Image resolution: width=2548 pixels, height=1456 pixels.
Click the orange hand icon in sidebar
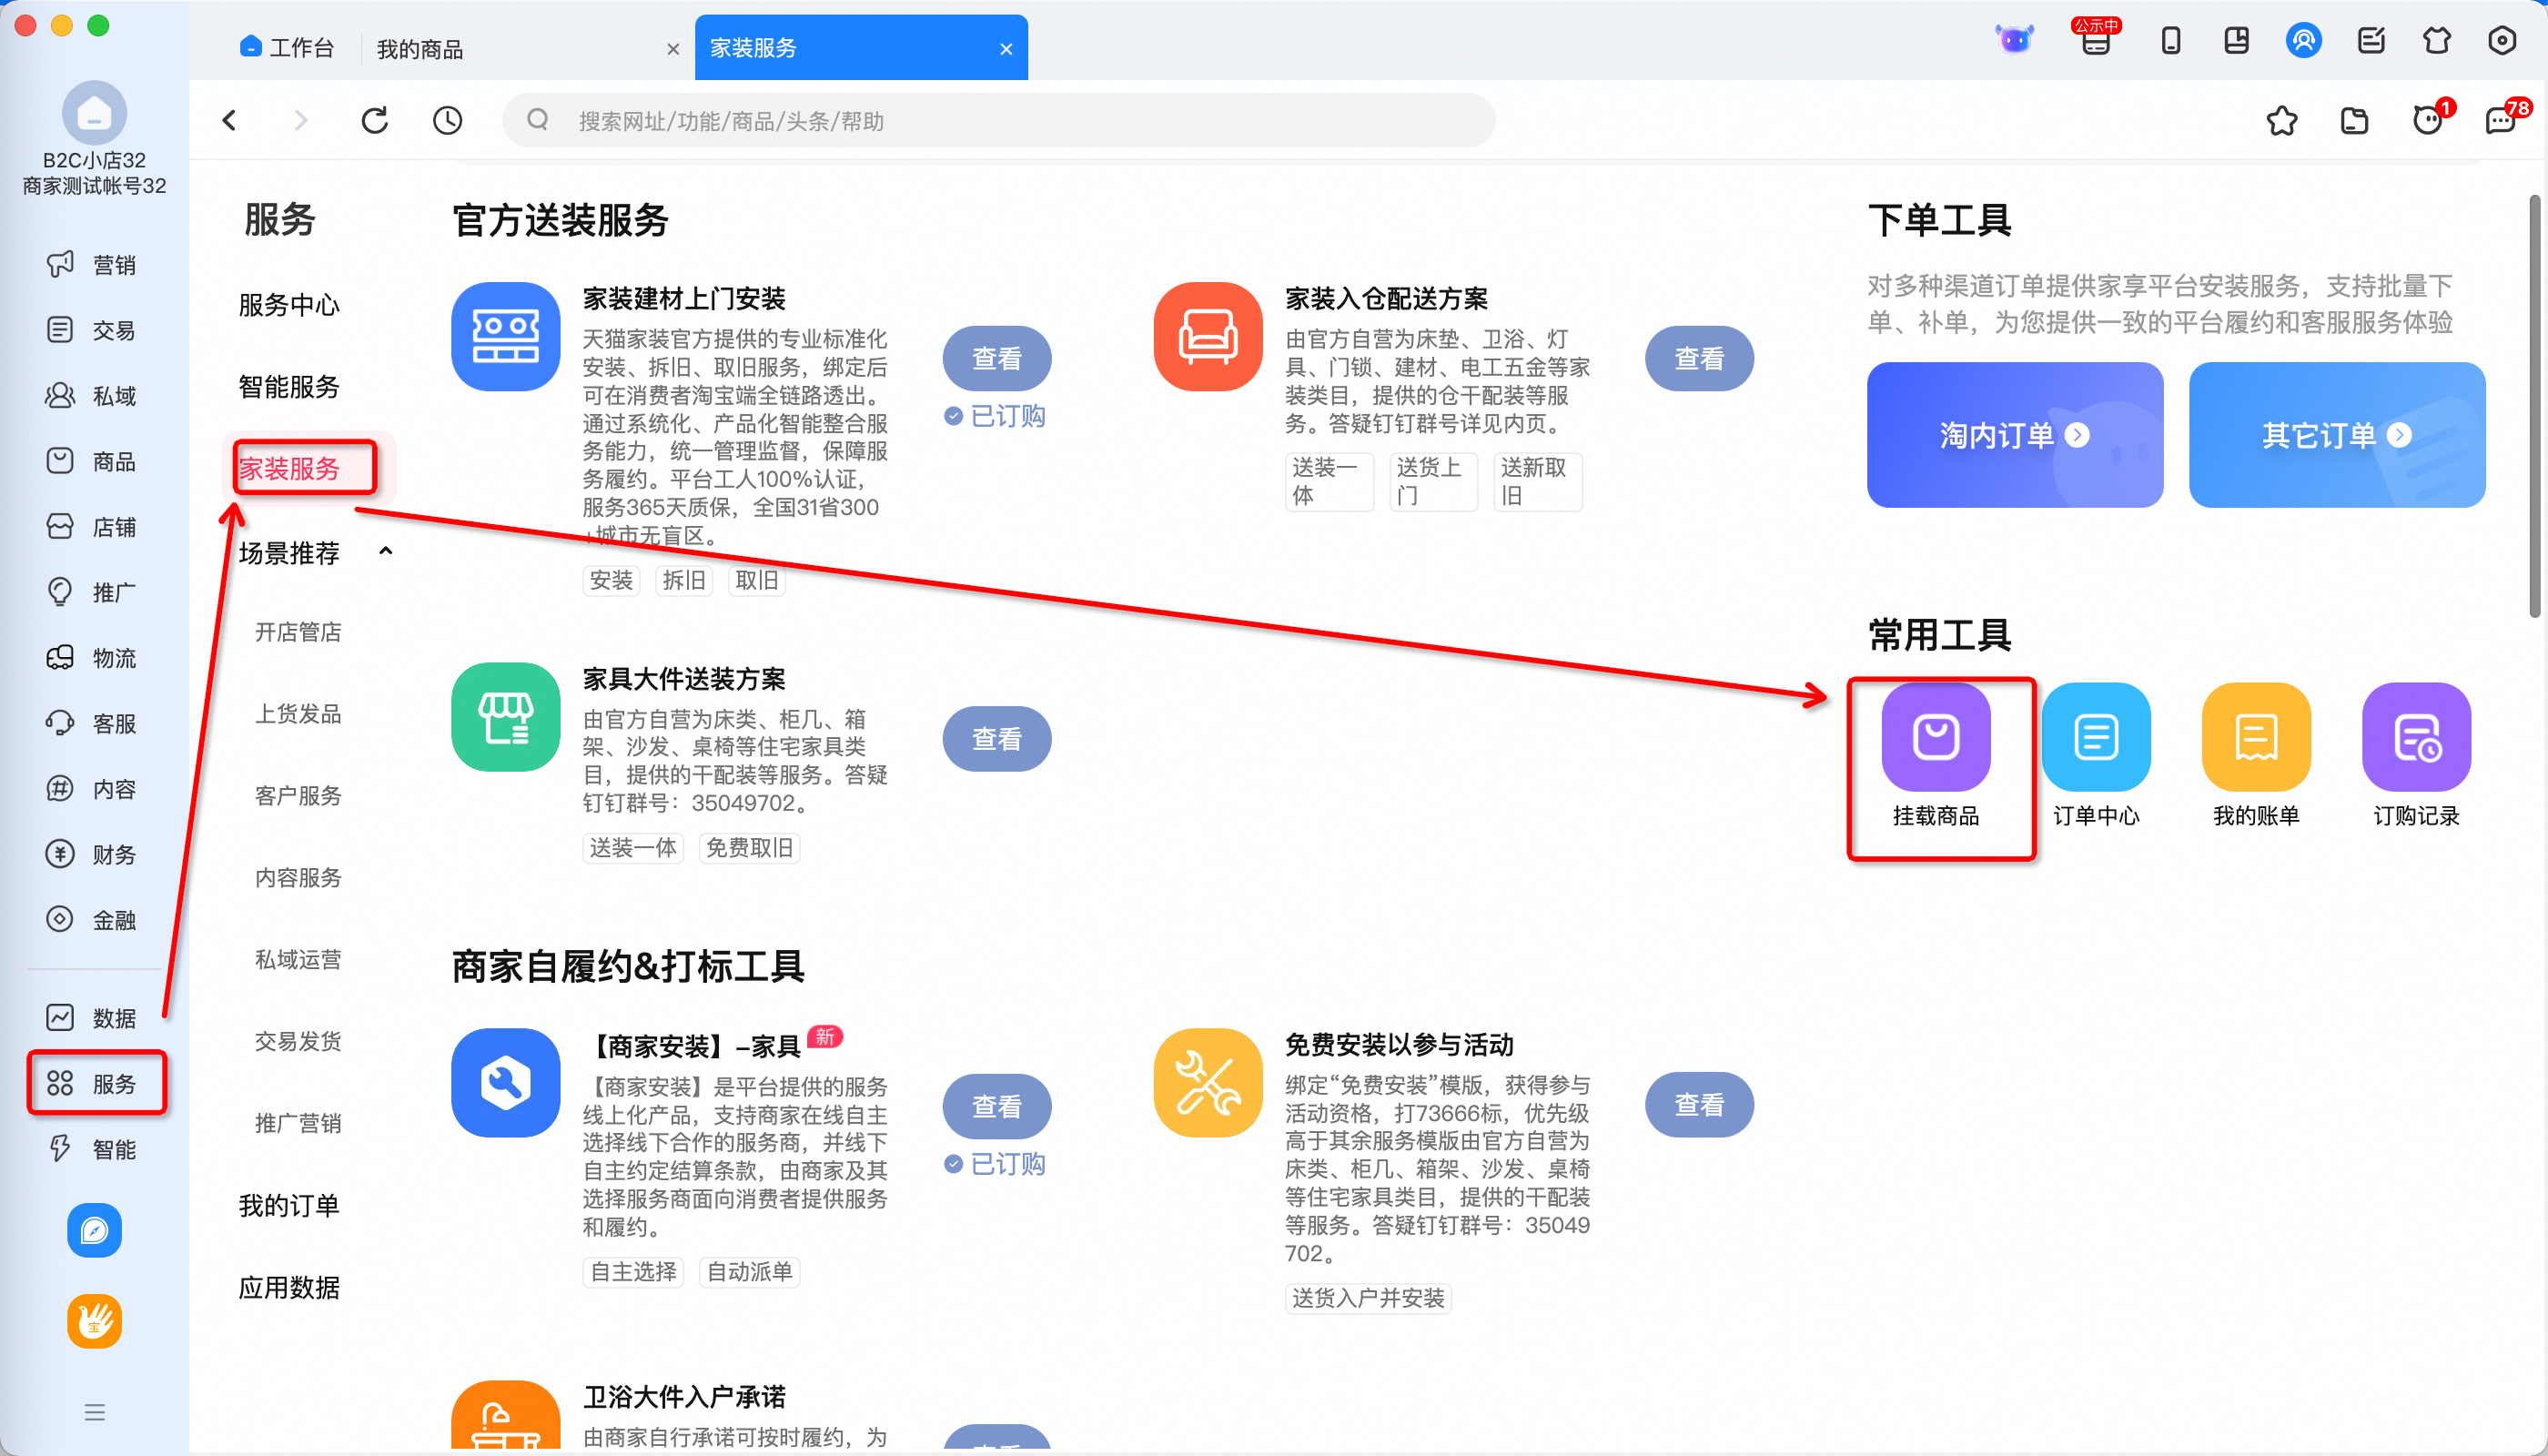(x=94, y=1321)
